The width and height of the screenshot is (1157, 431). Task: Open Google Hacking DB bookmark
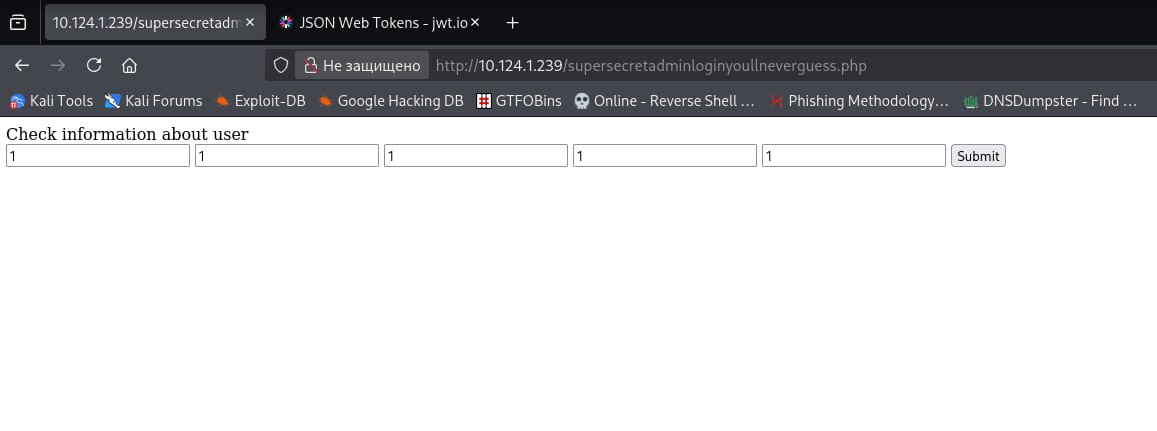click(390, 101)
